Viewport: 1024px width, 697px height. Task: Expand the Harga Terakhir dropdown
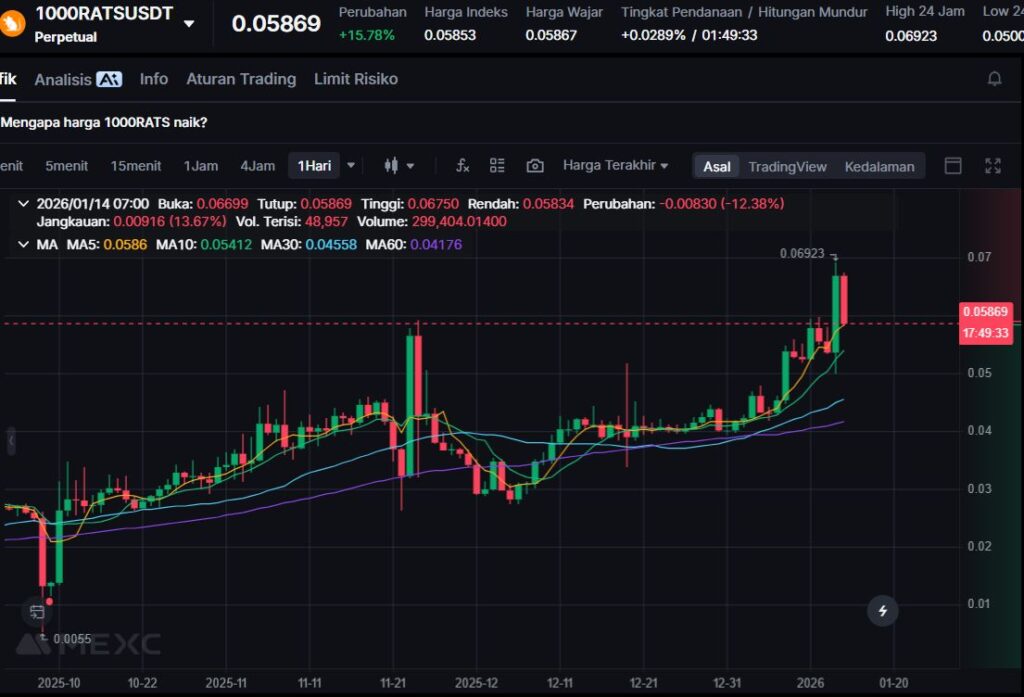[615, 165]
